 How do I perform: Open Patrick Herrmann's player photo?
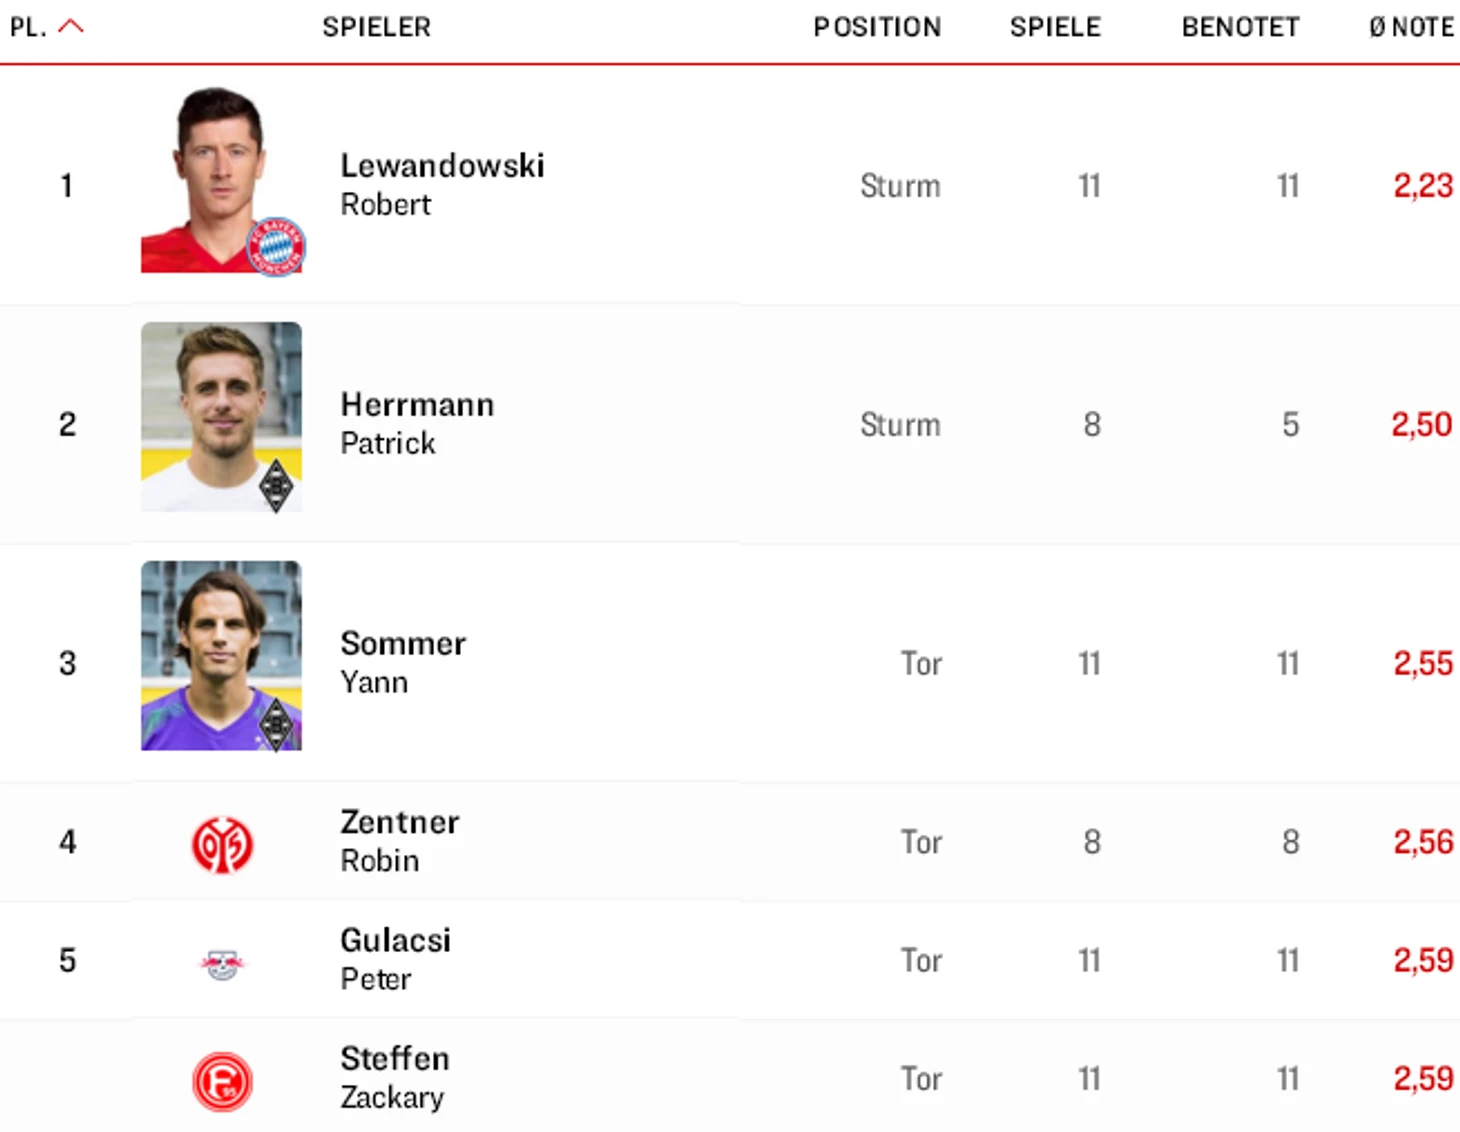pyautogui.click(x=221, y=417)
